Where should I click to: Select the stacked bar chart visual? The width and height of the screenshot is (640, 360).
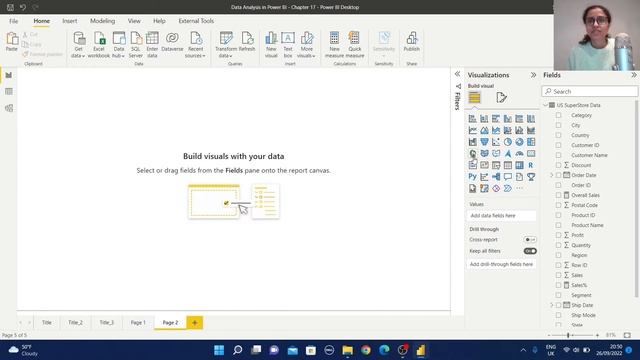coord(473,119)
